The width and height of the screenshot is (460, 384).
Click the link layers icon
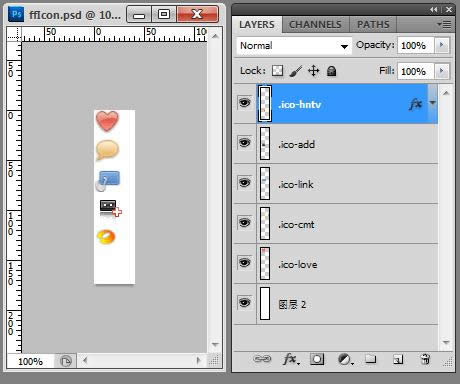[262, 359]
